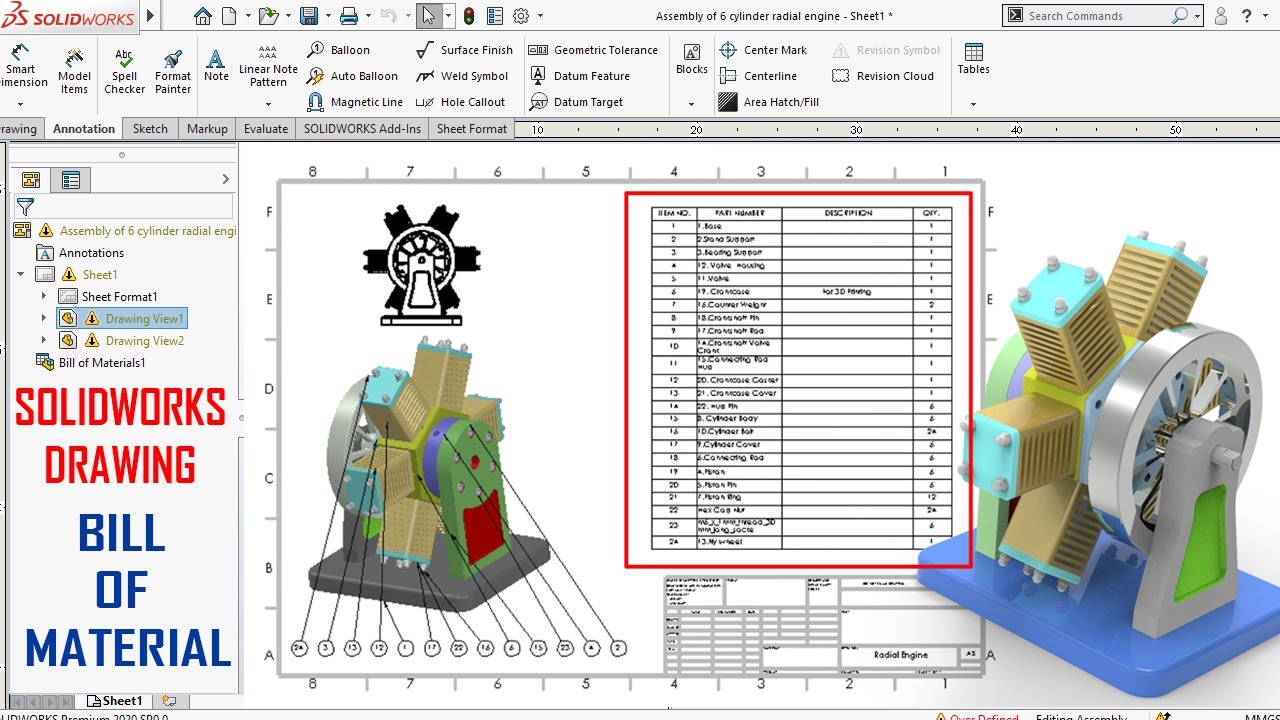
Task: Click the Open file folder icon
Action: (267, 16)
